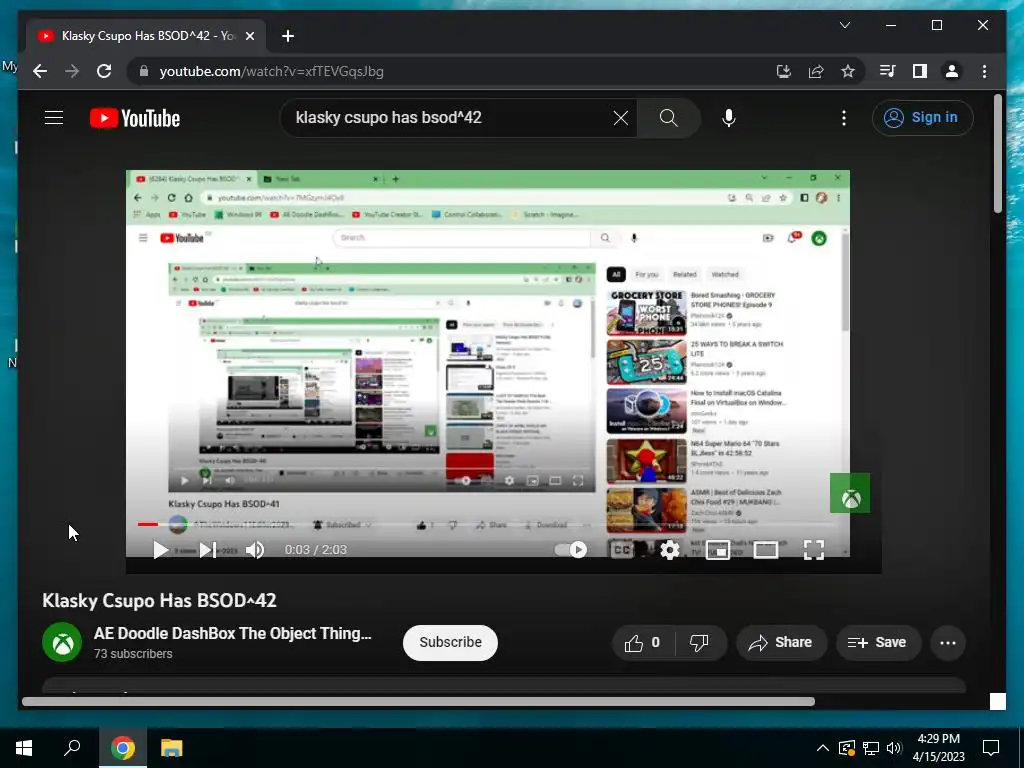Click the Chrome taskbar icon

click(123, 748)
